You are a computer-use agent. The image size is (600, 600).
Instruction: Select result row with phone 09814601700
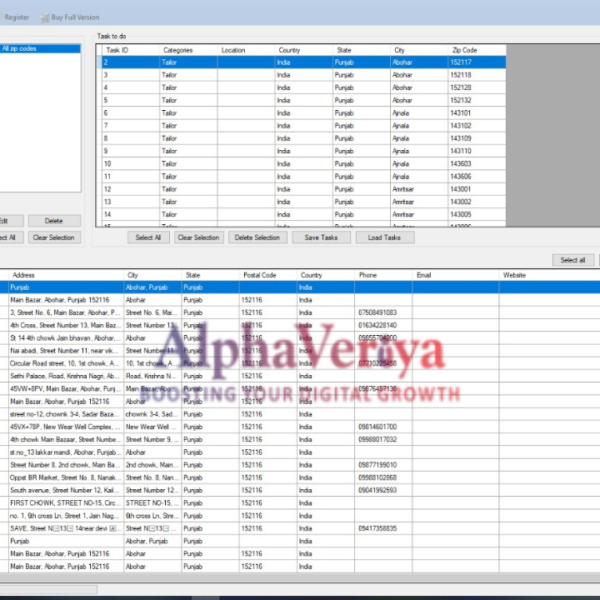pyautogui.click(x=300, y=427)
